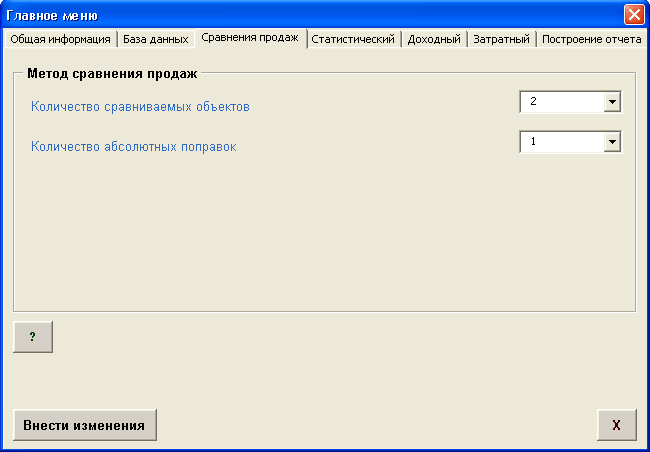Click the absolute corrections value field showing 1
Image resolution: width=650 pixels, height=452 pixels.
tap(562, 142)
